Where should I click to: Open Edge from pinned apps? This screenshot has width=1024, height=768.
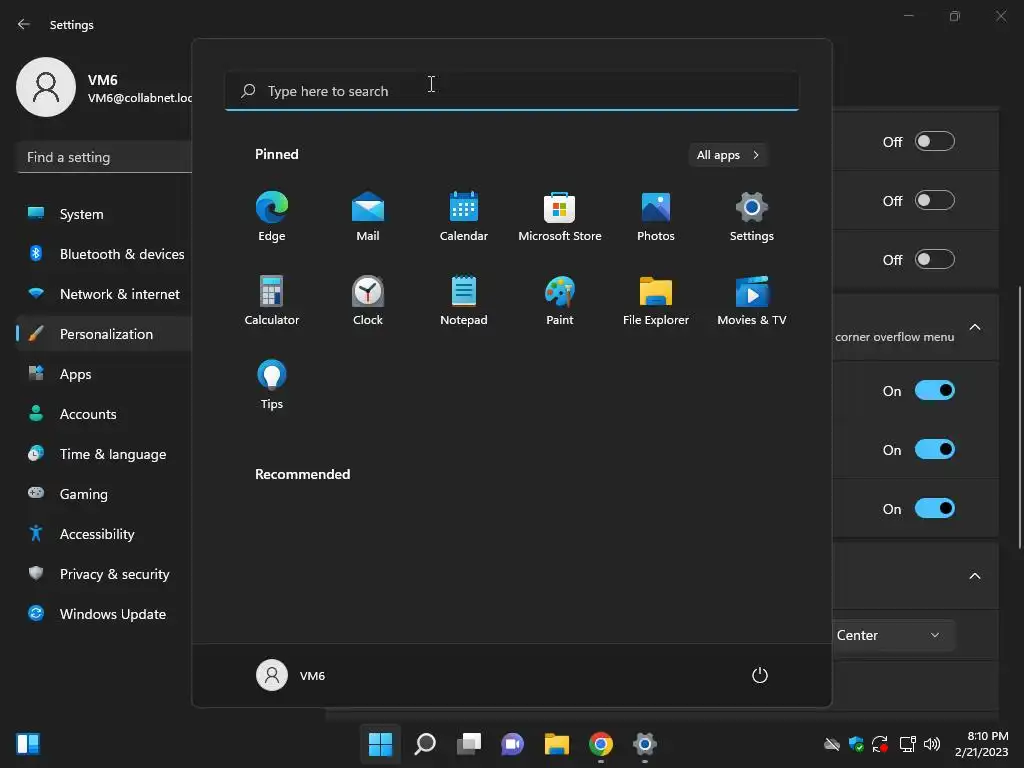(272, 216)
